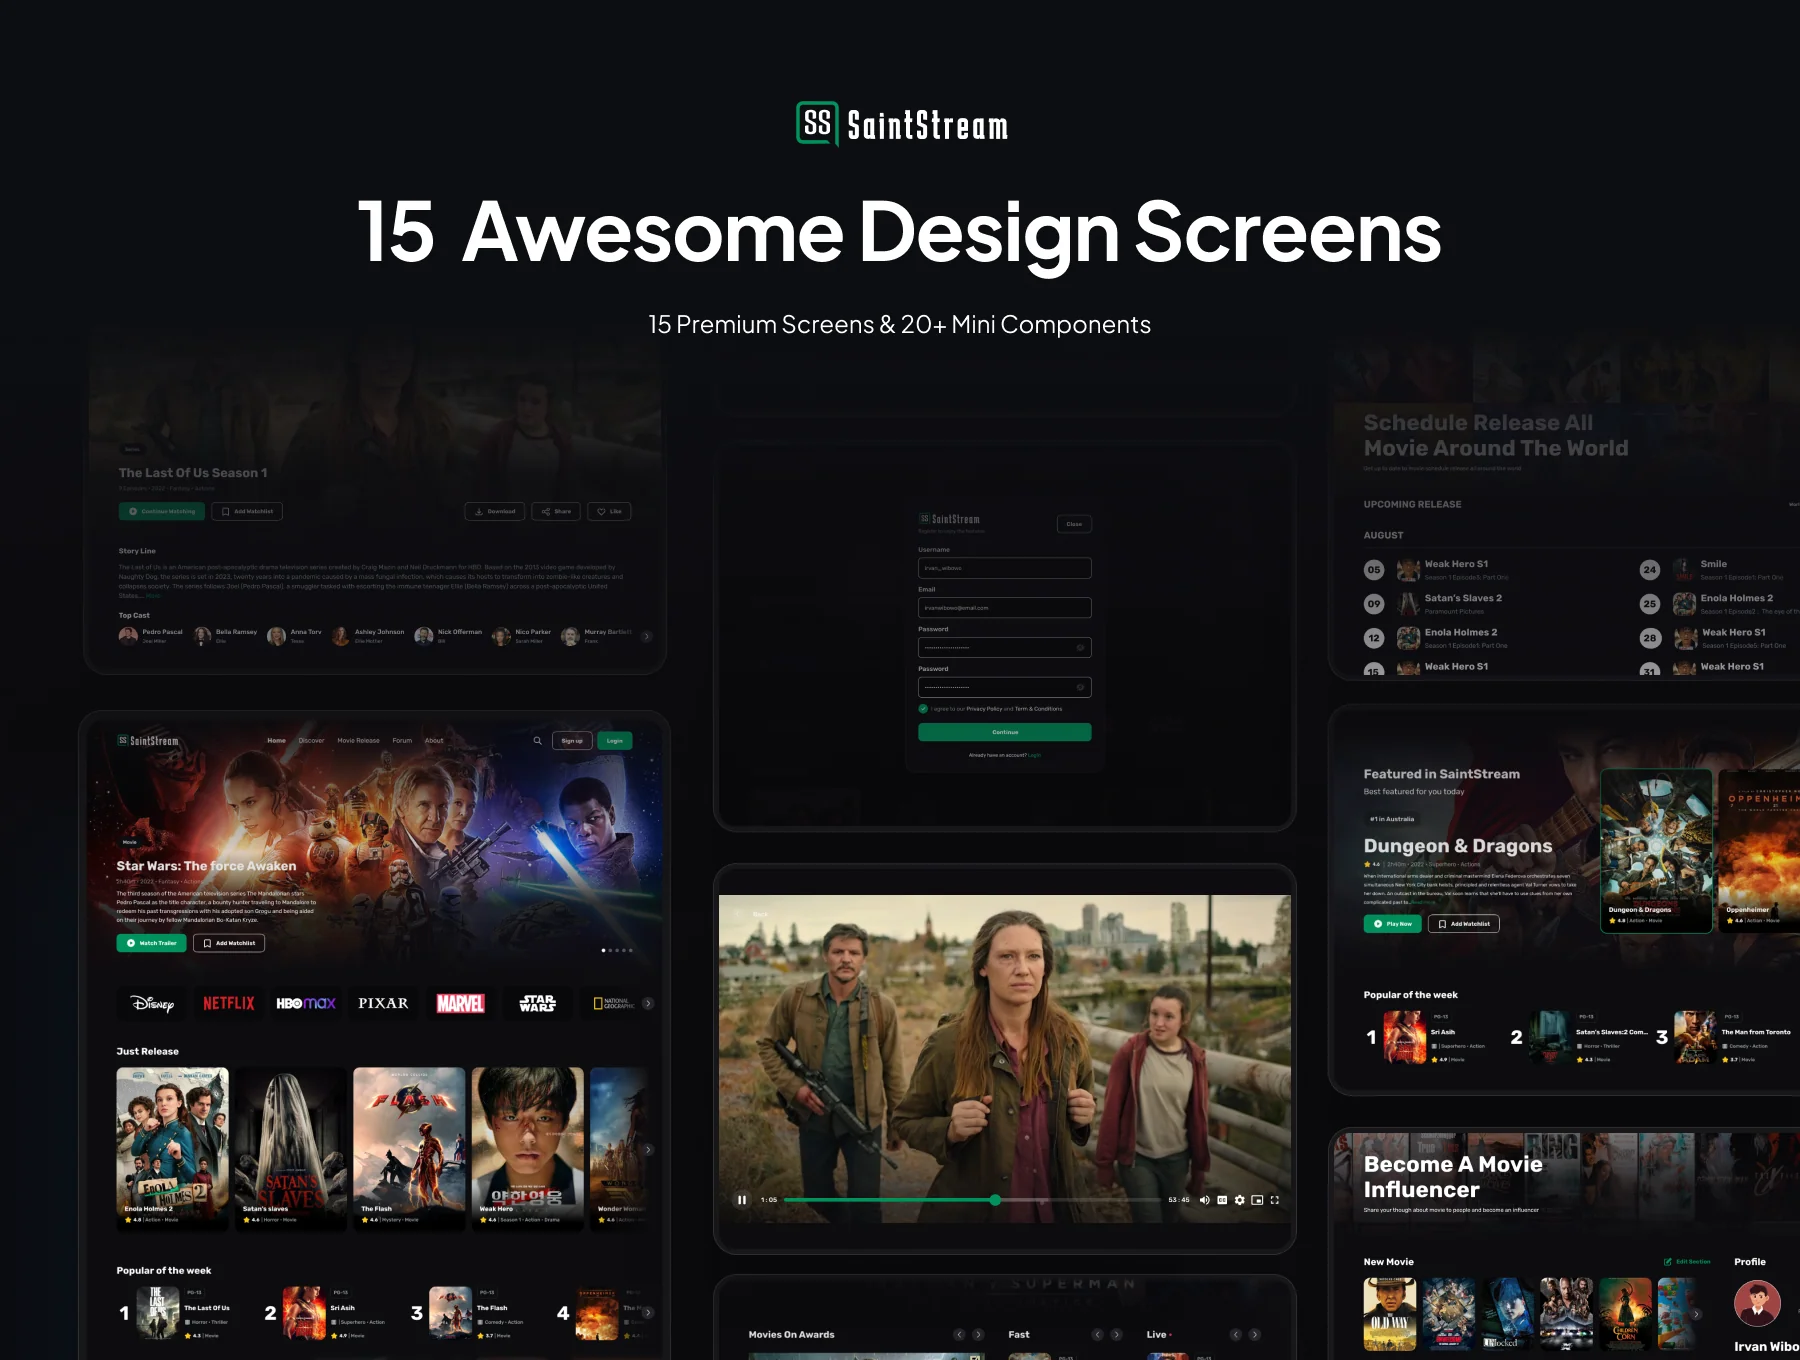Open the Dungeon & Dragons featured poster card
Screen dimensions: 1800x1360
[1657, 851]
